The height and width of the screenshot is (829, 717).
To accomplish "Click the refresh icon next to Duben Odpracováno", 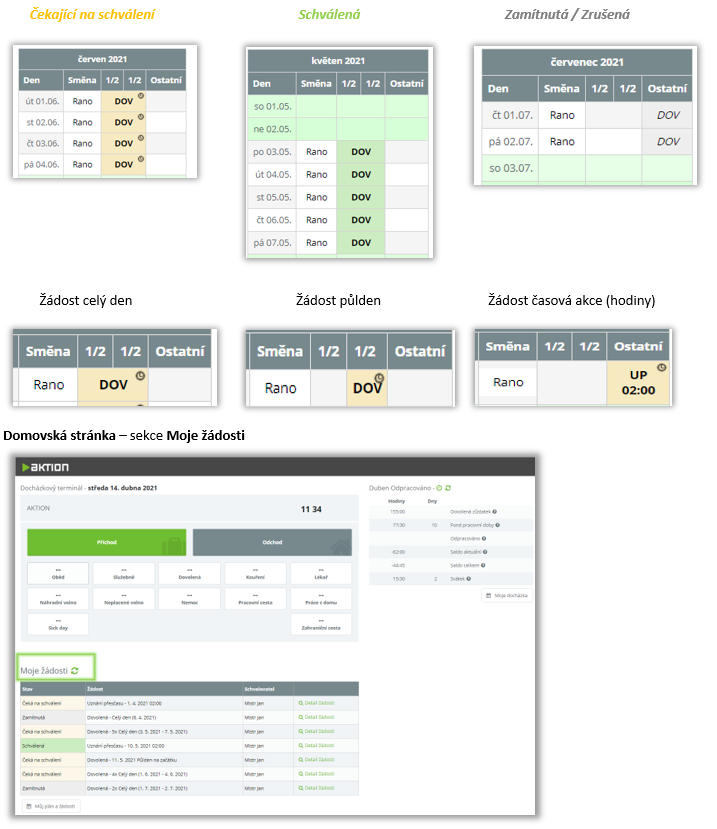I will click(x=447, y=487).
